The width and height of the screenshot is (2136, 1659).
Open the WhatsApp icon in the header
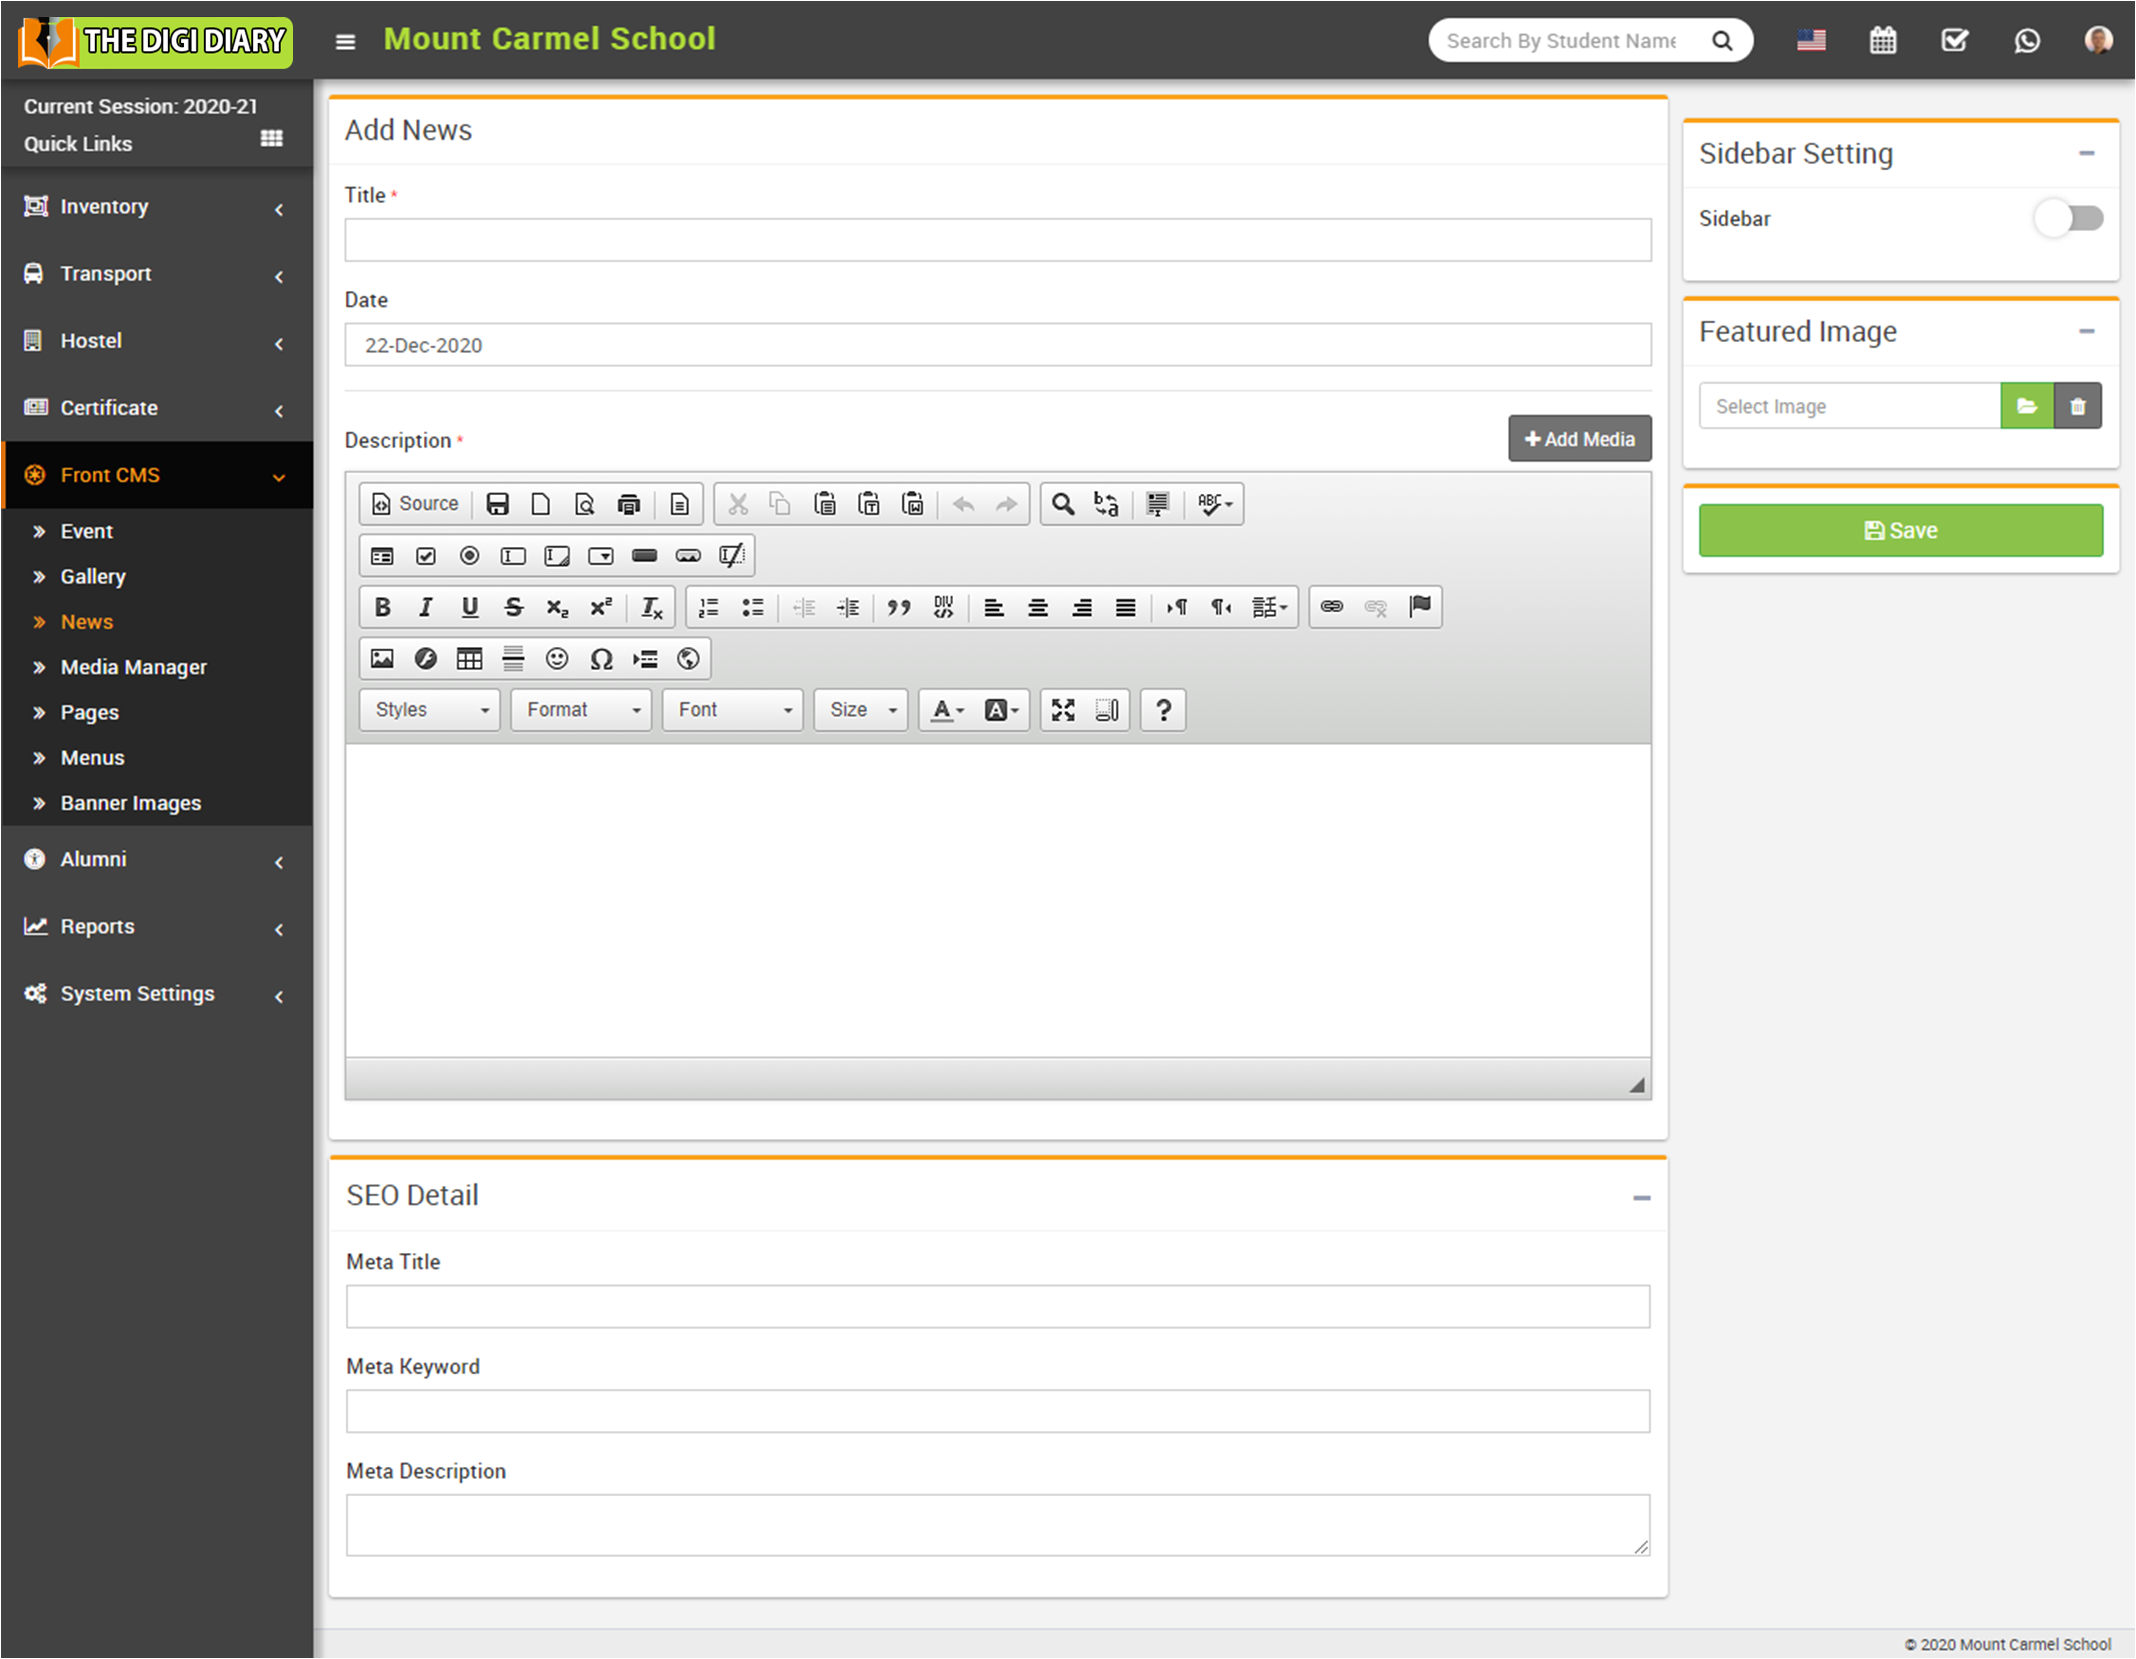(2026, 41)
